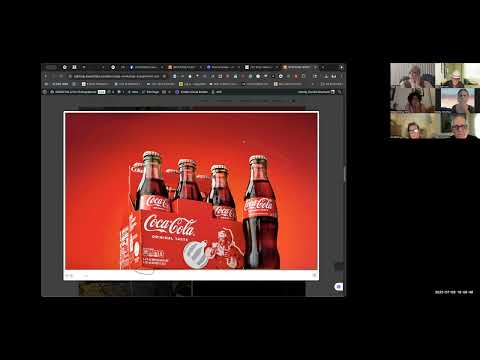
Task: Click the search icon in WordPress admin bar
Action: coord(339,92)
